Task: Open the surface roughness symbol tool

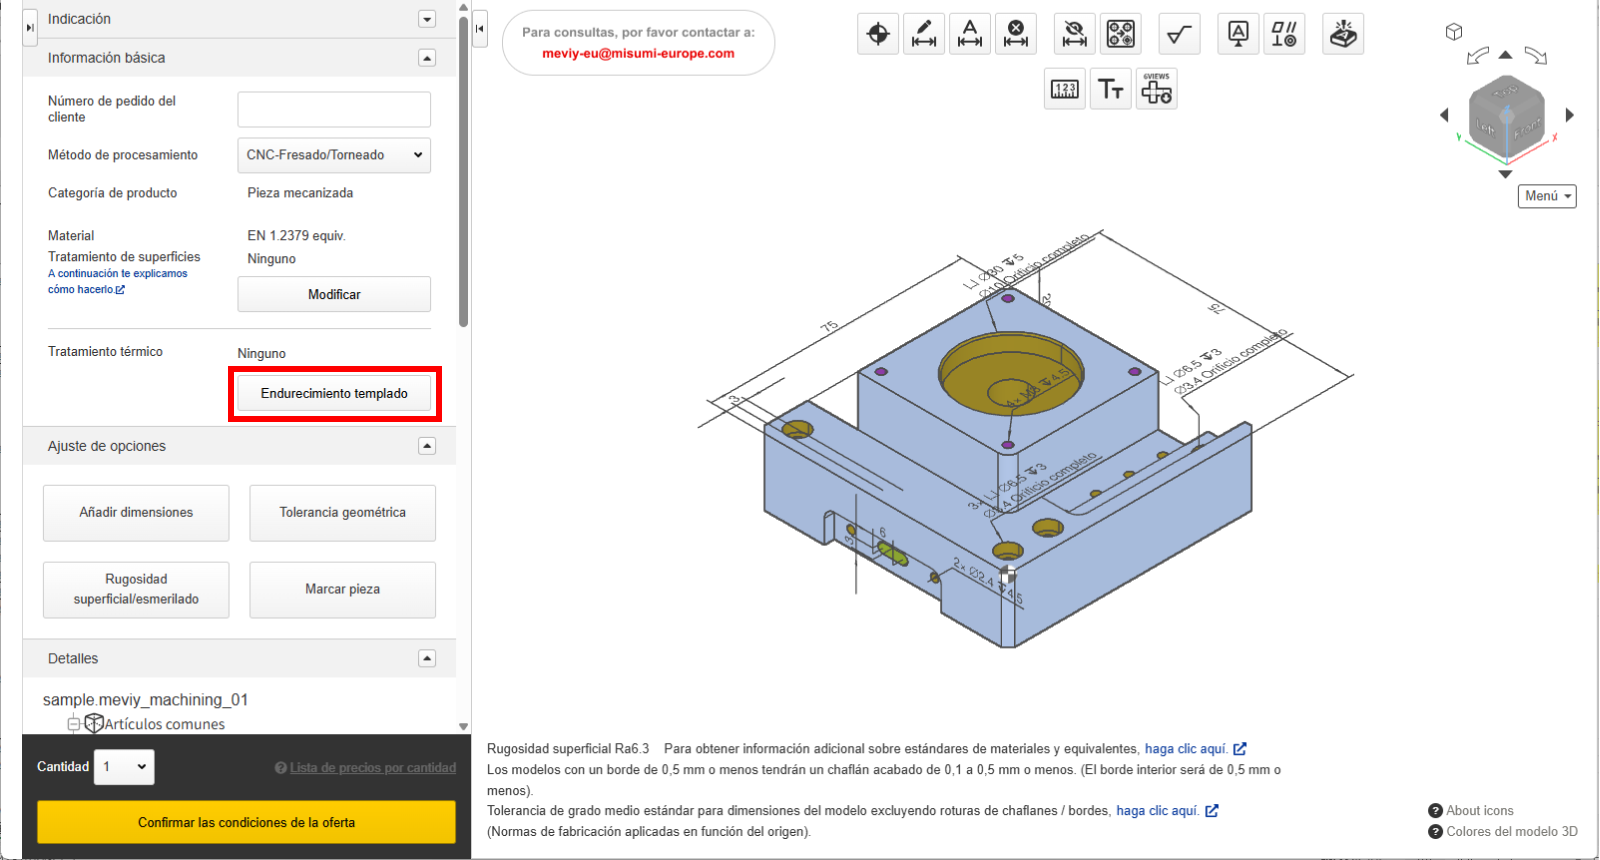Action: [1179, 35]
